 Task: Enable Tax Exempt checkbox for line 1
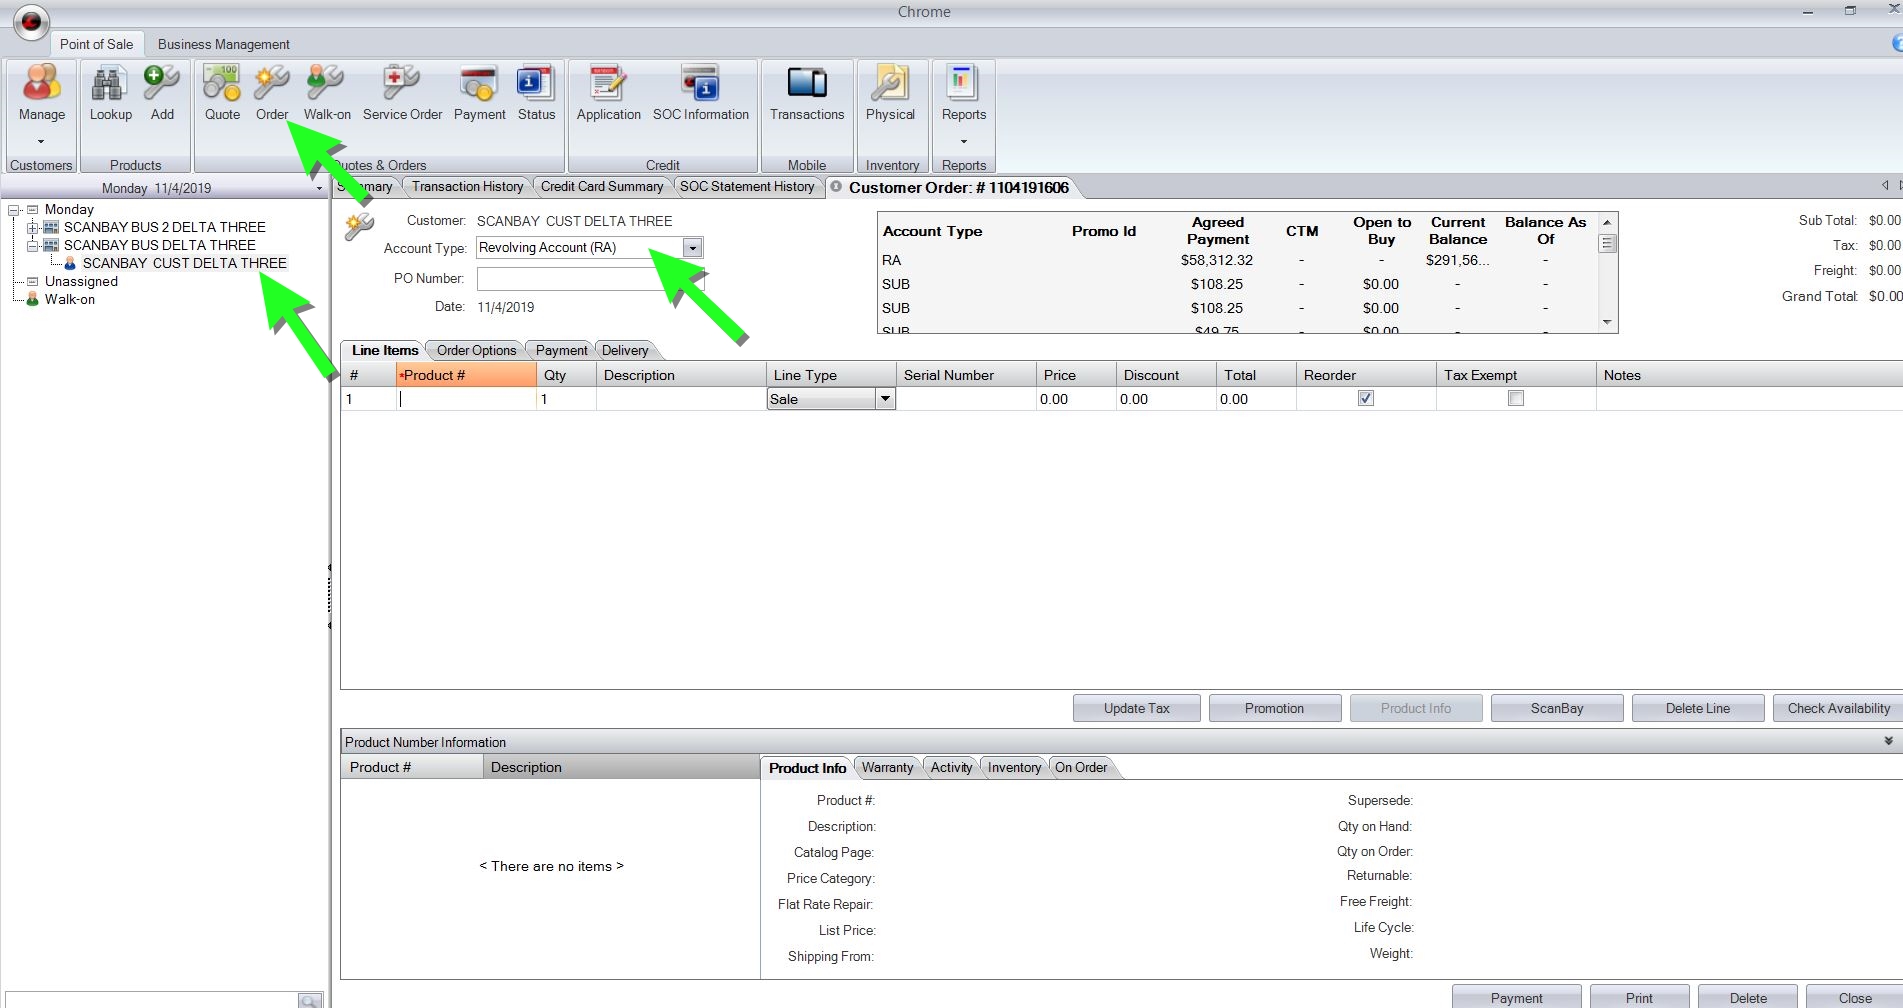click(x=1515, y=398)
